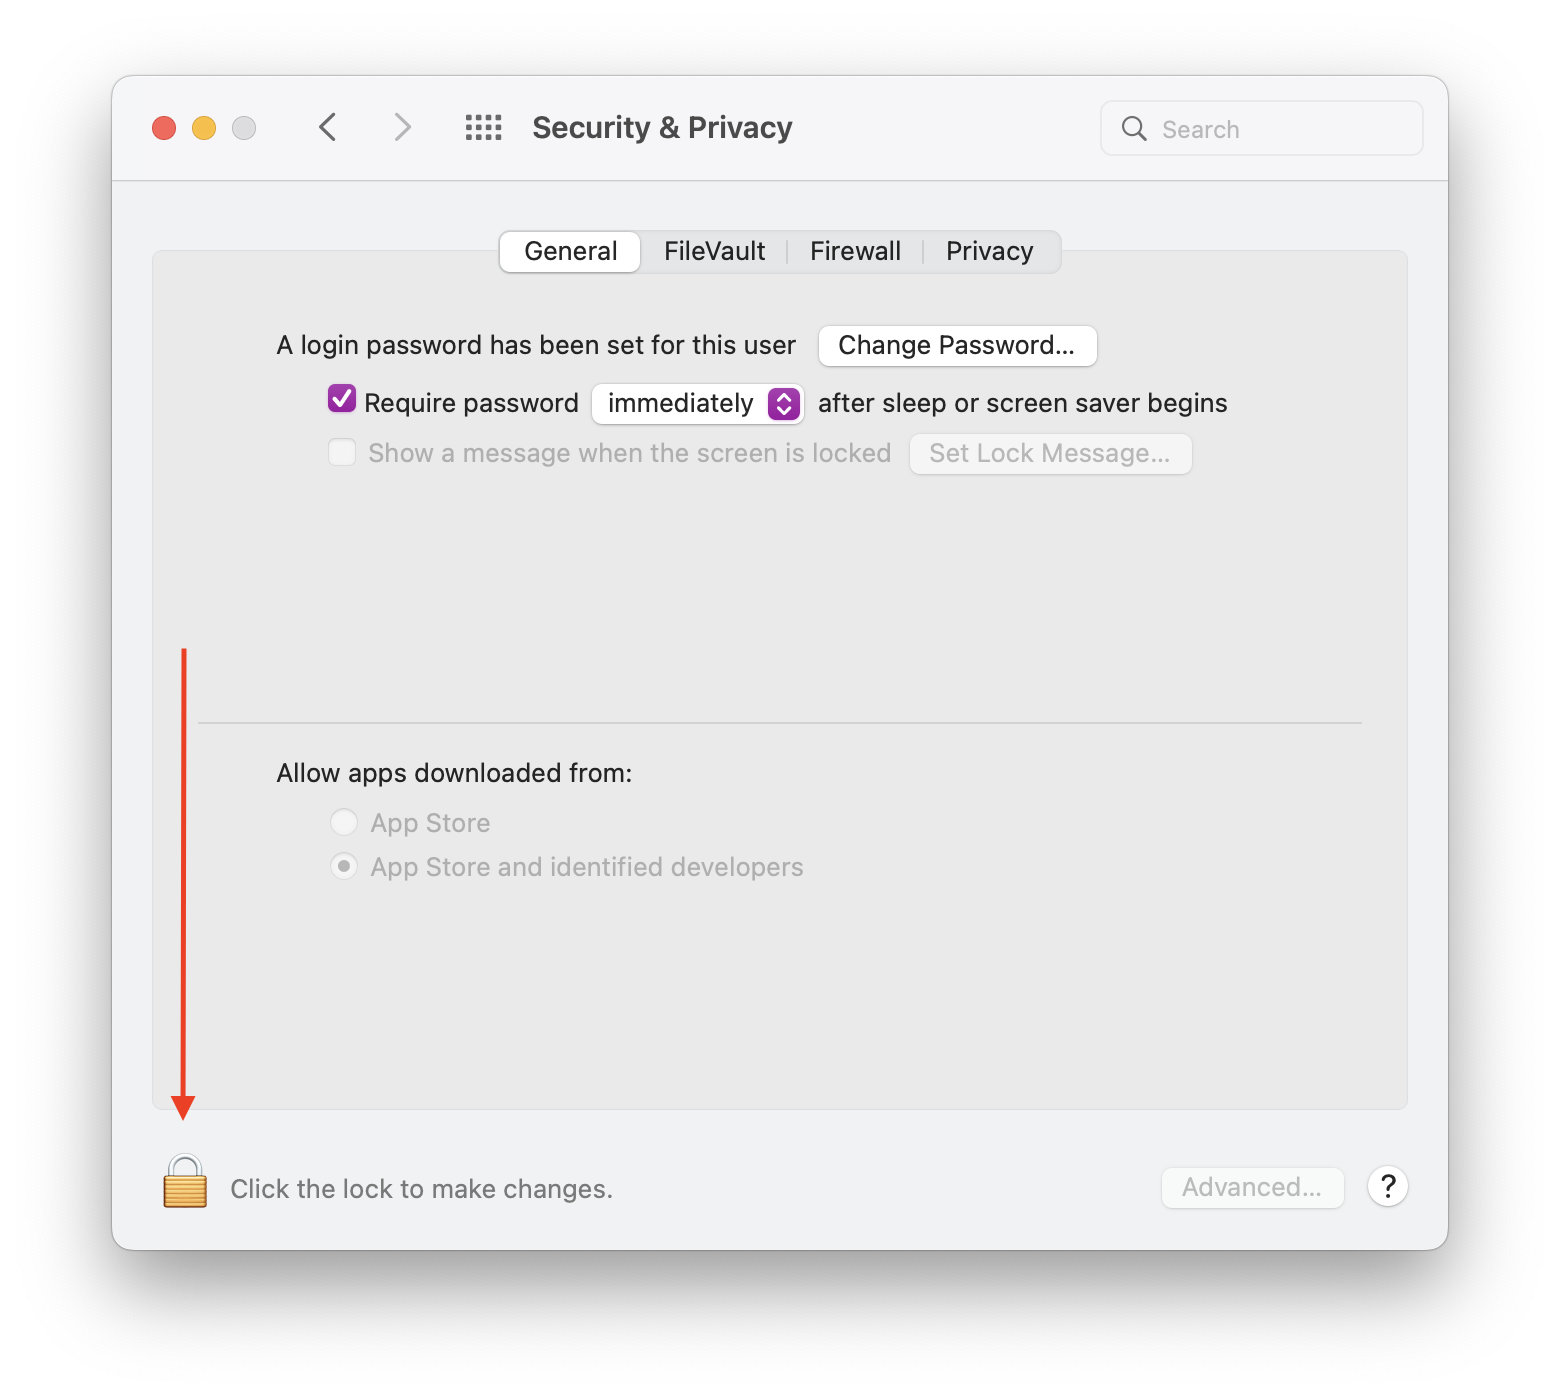Open the Privacy tab
The width and height of the screenshot is (1560, 1398).
990,251
